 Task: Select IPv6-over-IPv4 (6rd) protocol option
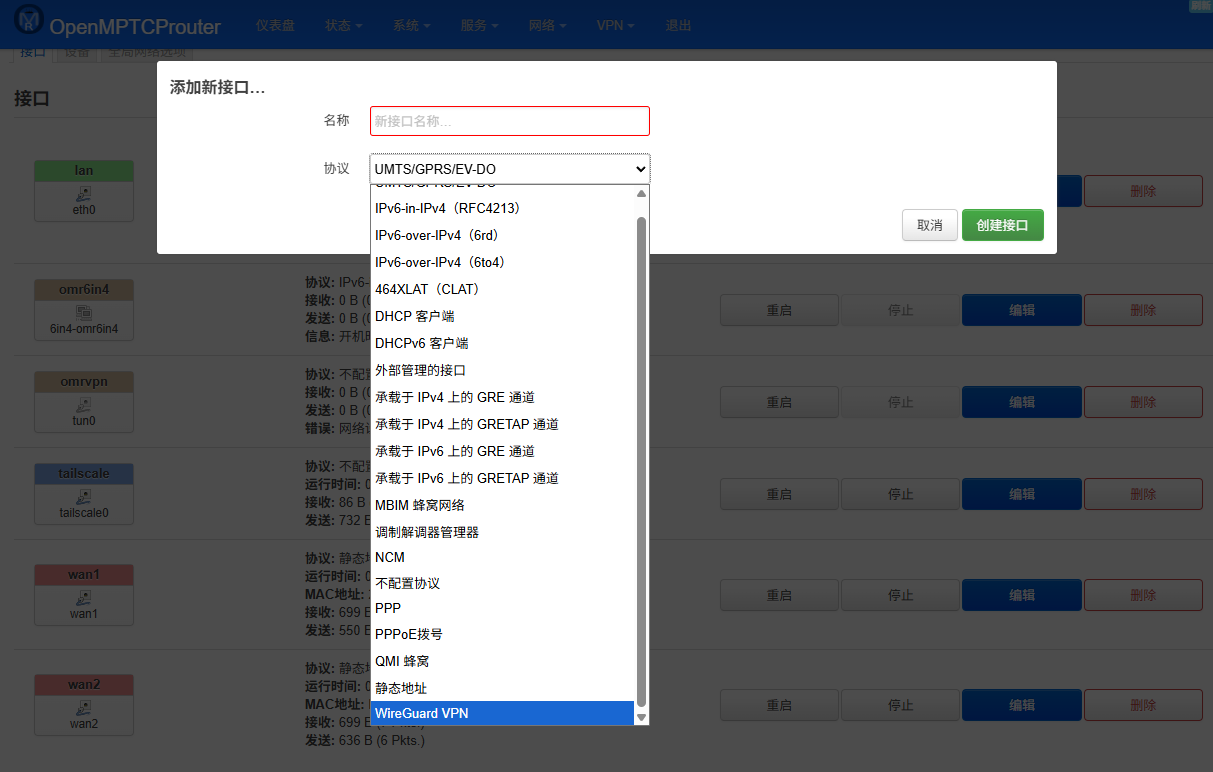click(x=502, y=235)
